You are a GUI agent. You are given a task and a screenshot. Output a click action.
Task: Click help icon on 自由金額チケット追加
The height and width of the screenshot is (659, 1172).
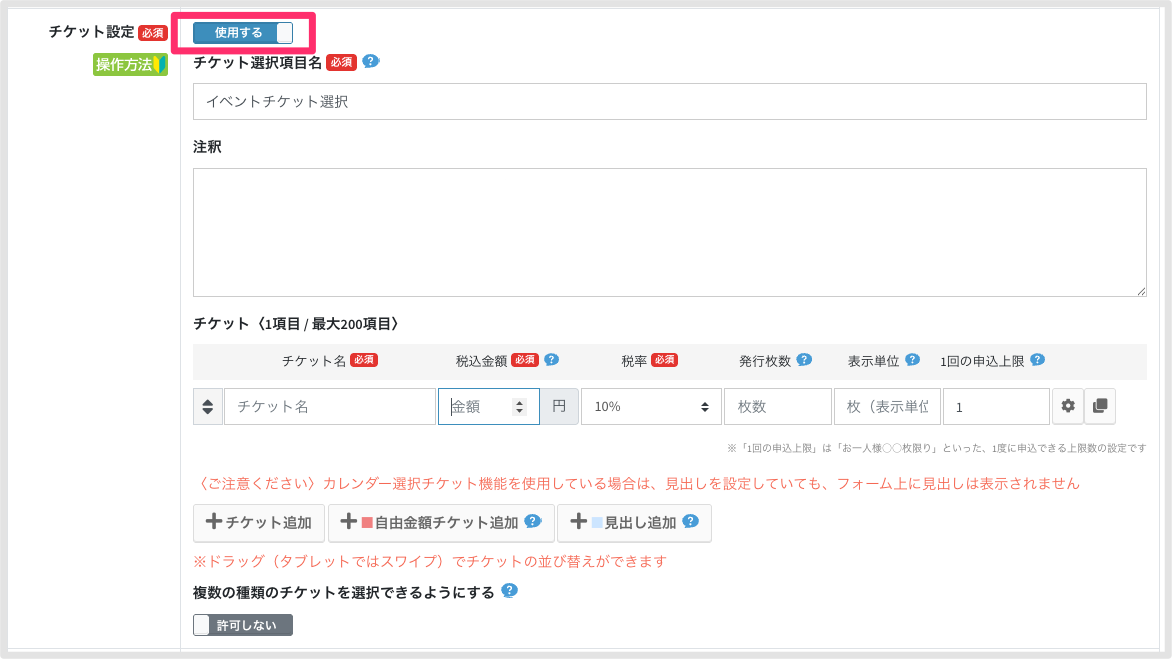pos(533,521)
